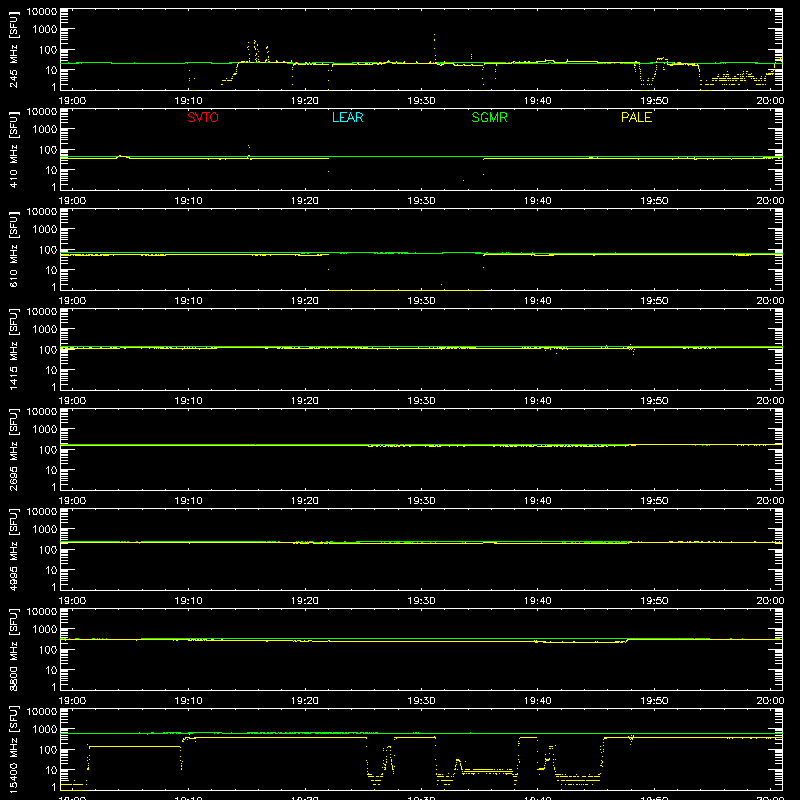Click the 1000 tick label on 410 MHz axis

(x=45, y=130)
